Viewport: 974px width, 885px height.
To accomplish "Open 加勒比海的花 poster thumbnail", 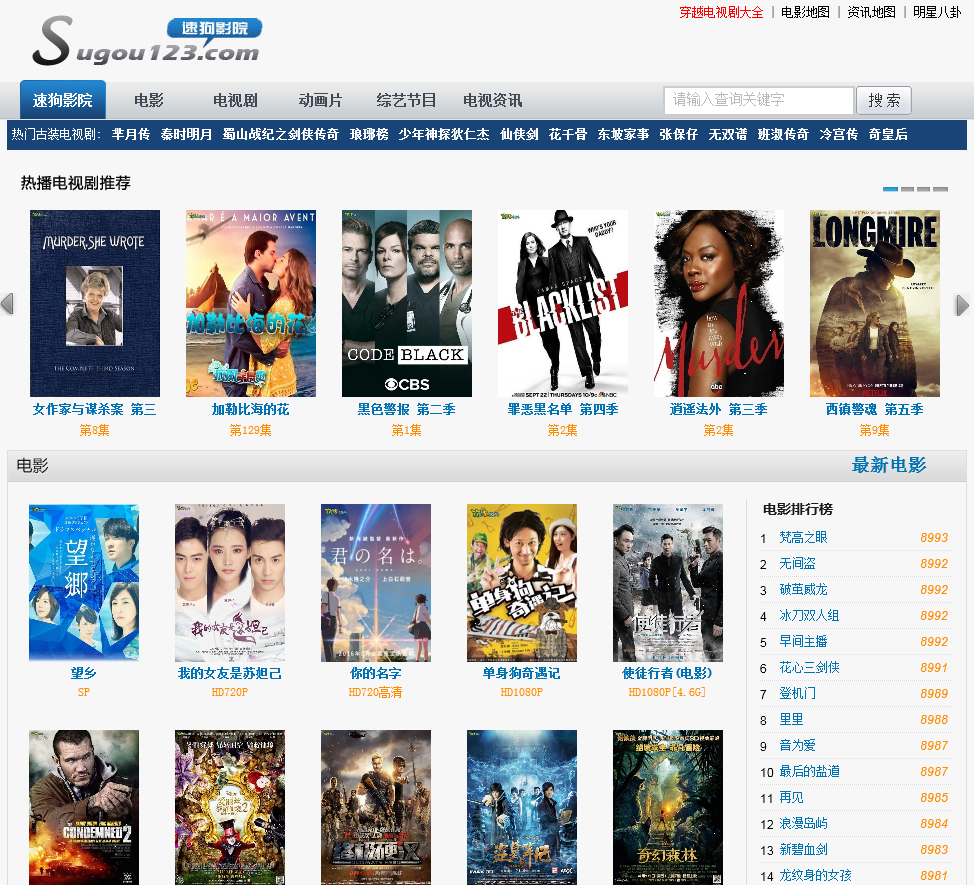I will pyautogui.click(x=251, y=303).
